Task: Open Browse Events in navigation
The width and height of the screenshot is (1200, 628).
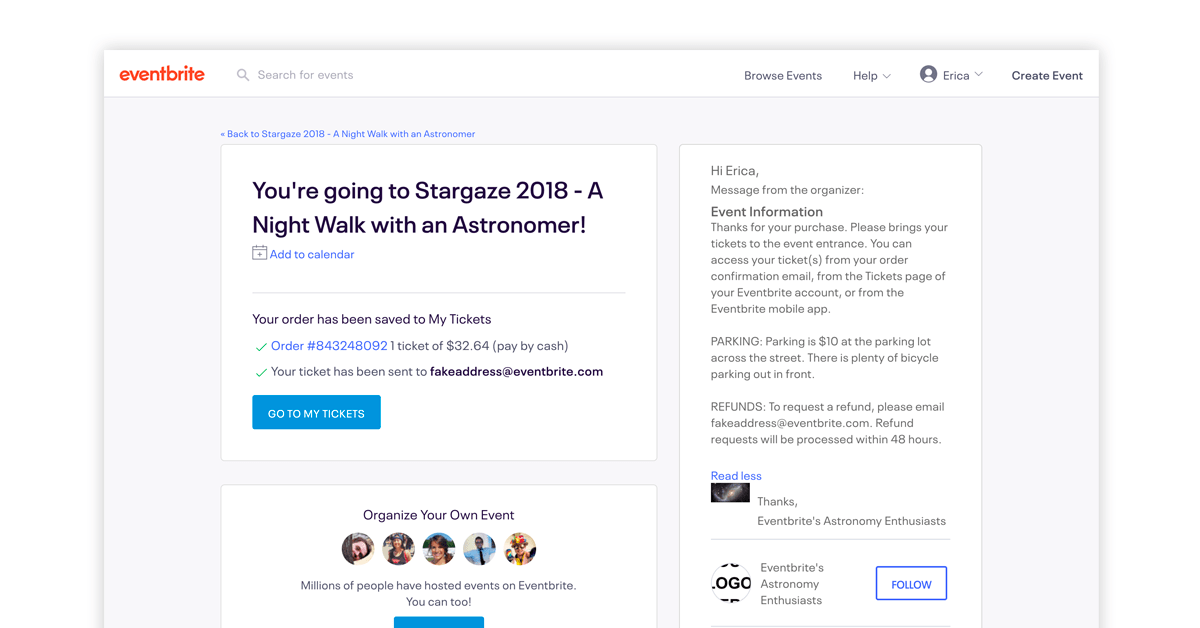Action: [783, 76]
